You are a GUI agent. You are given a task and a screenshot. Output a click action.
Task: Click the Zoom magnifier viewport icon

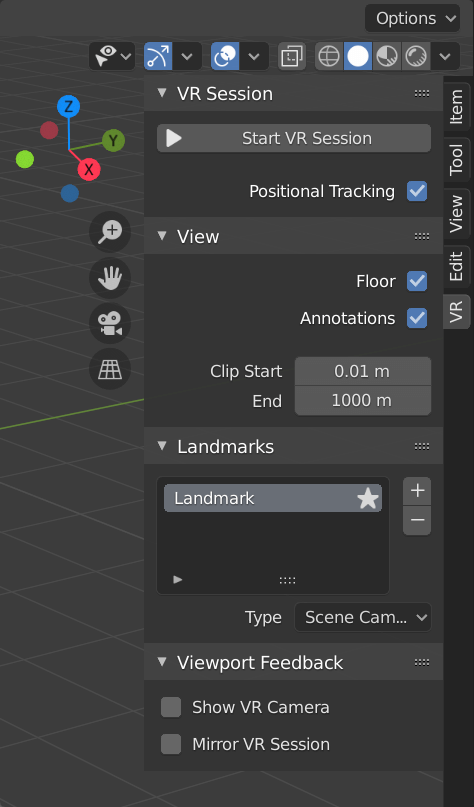click(110, 232)
